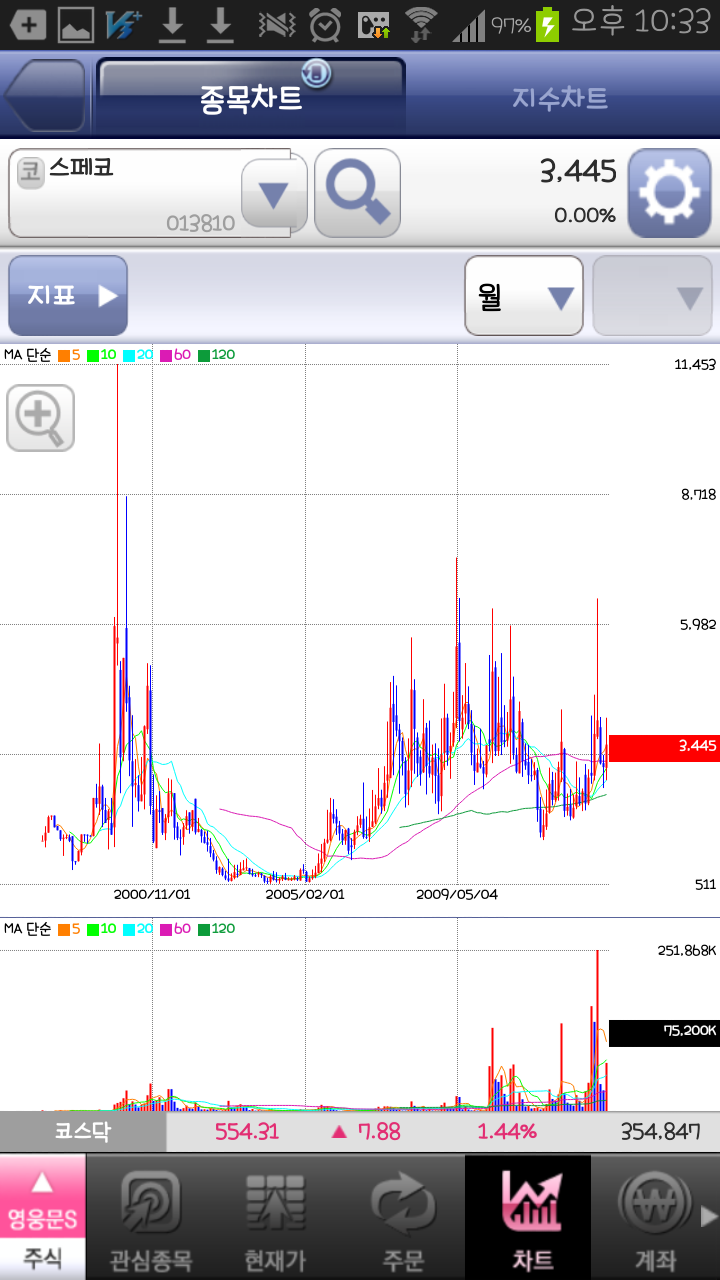Open the 종목차트 tab
Viewport: 720px width, 1280px height.
pyautogui.click(x=251, y=97)
